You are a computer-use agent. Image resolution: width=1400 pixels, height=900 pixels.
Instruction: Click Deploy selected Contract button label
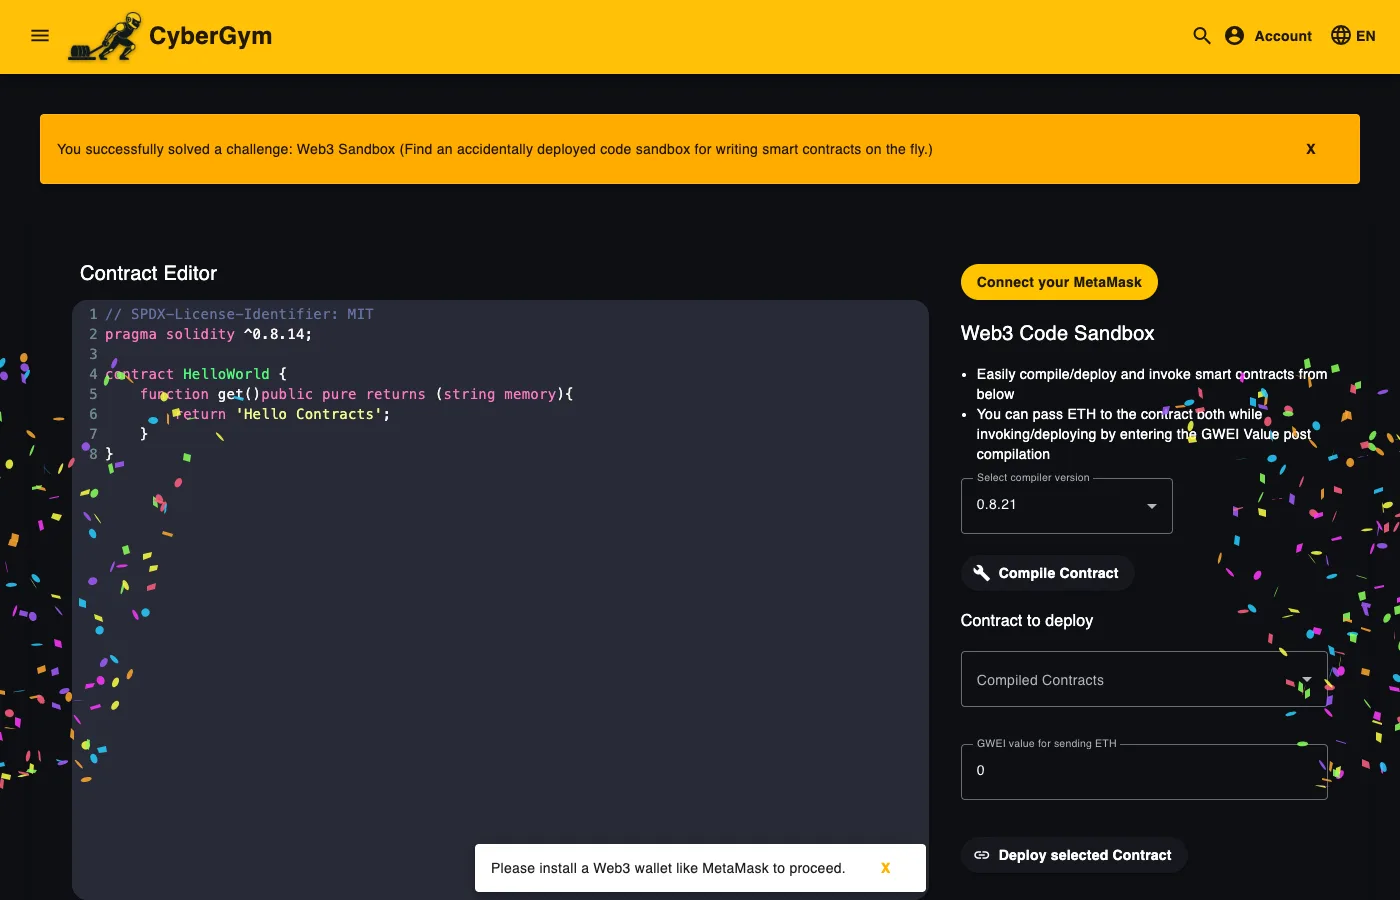point(1085,855)
